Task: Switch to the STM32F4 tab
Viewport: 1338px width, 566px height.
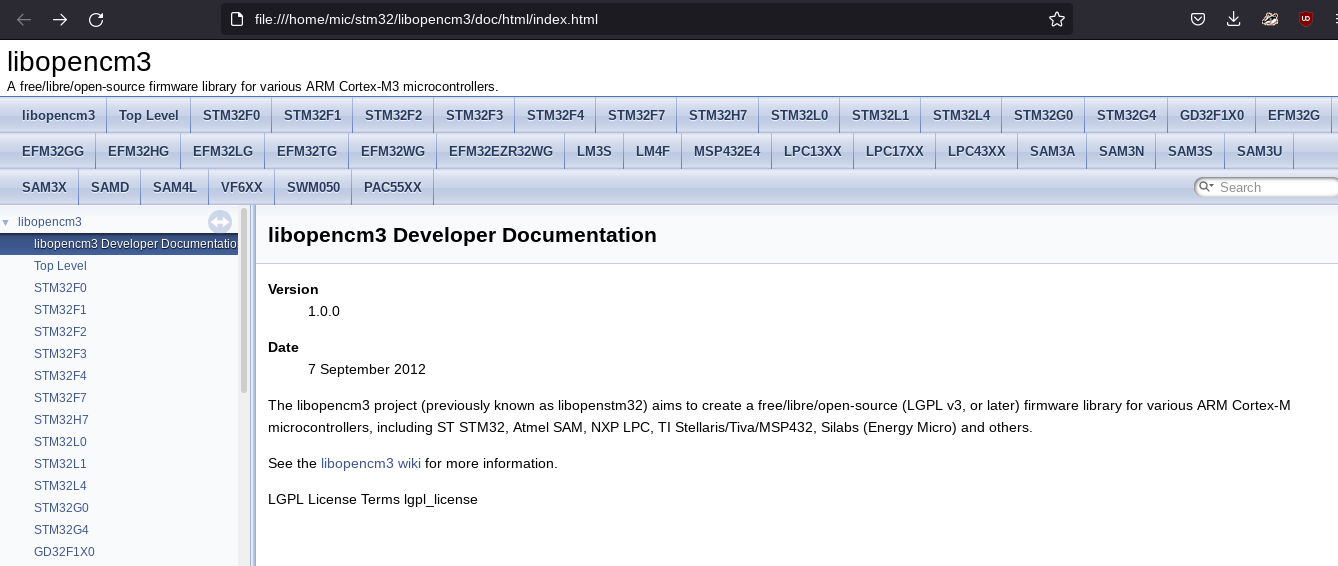Action: 555,115
